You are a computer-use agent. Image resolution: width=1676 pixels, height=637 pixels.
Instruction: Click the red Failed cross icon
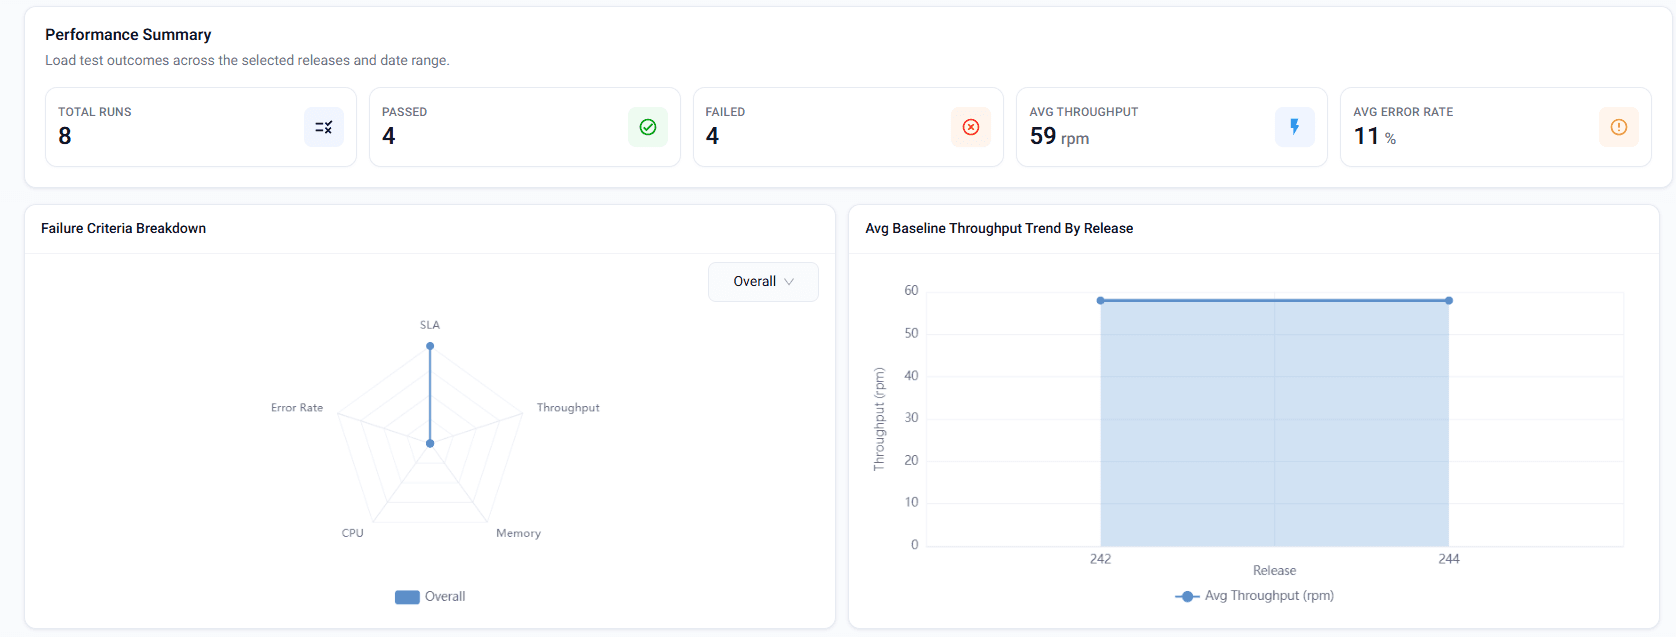coord(971,127)
